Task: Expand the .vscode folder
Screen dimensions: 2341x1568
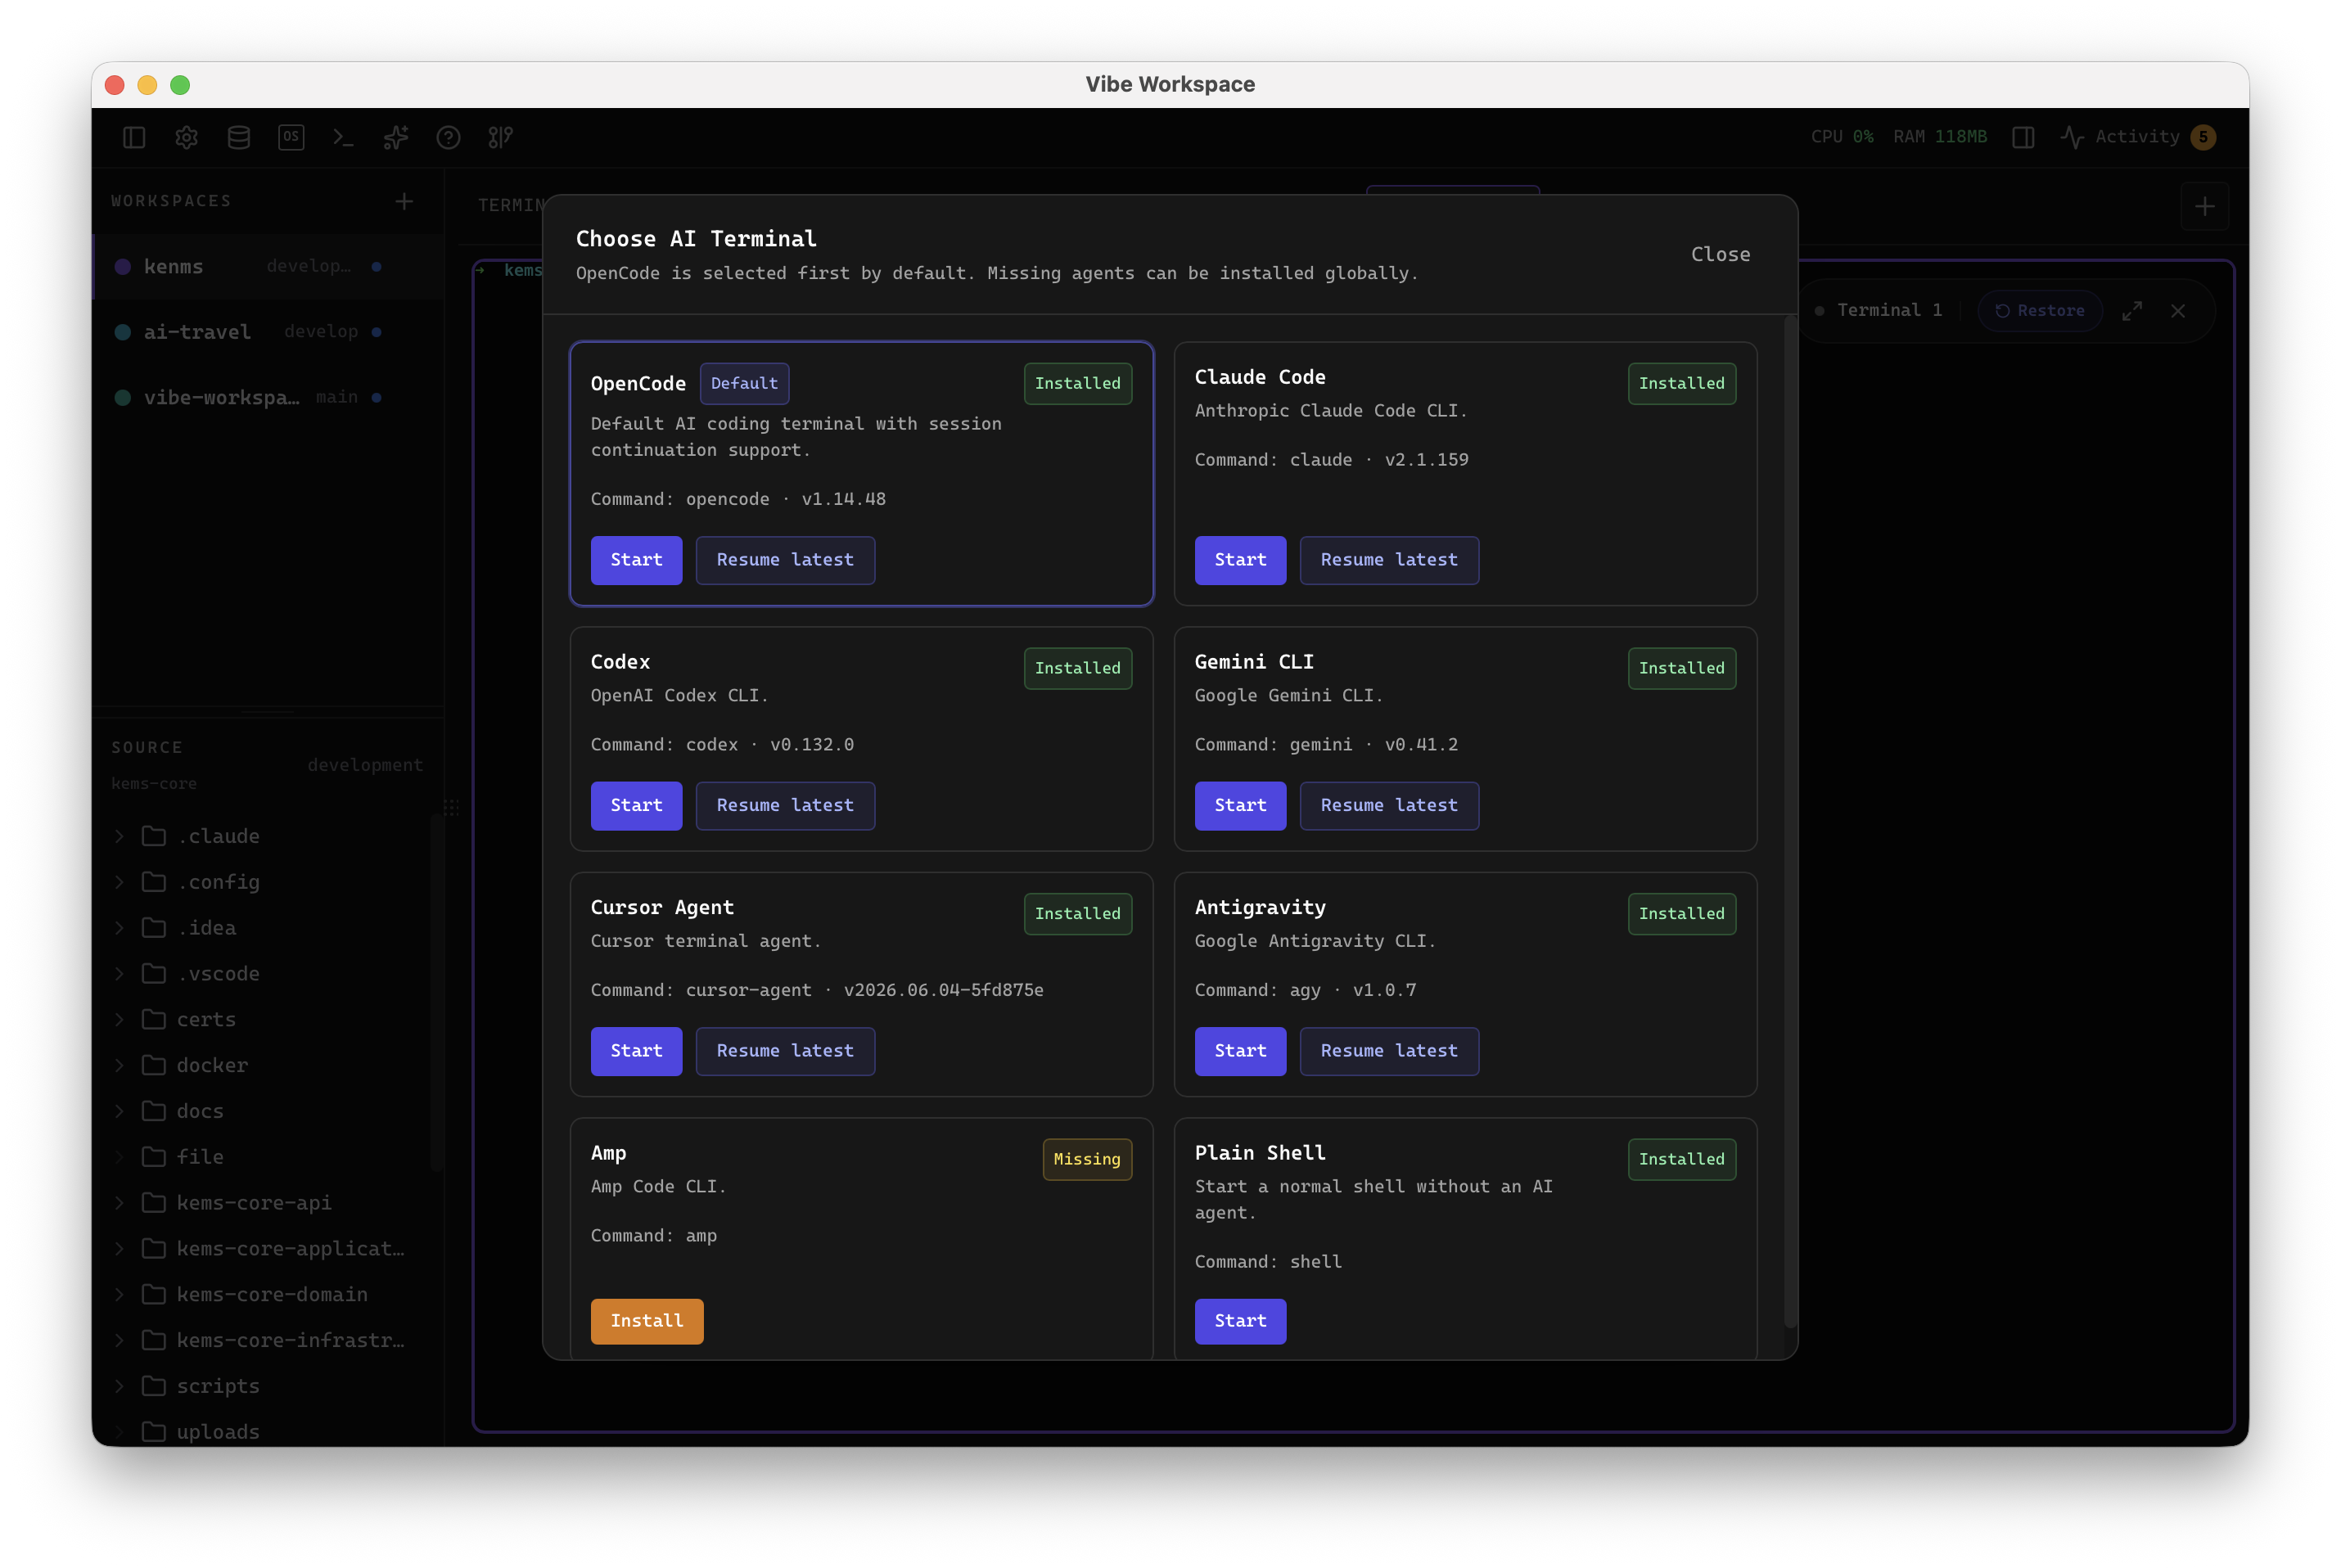Action: coord(120,974)
